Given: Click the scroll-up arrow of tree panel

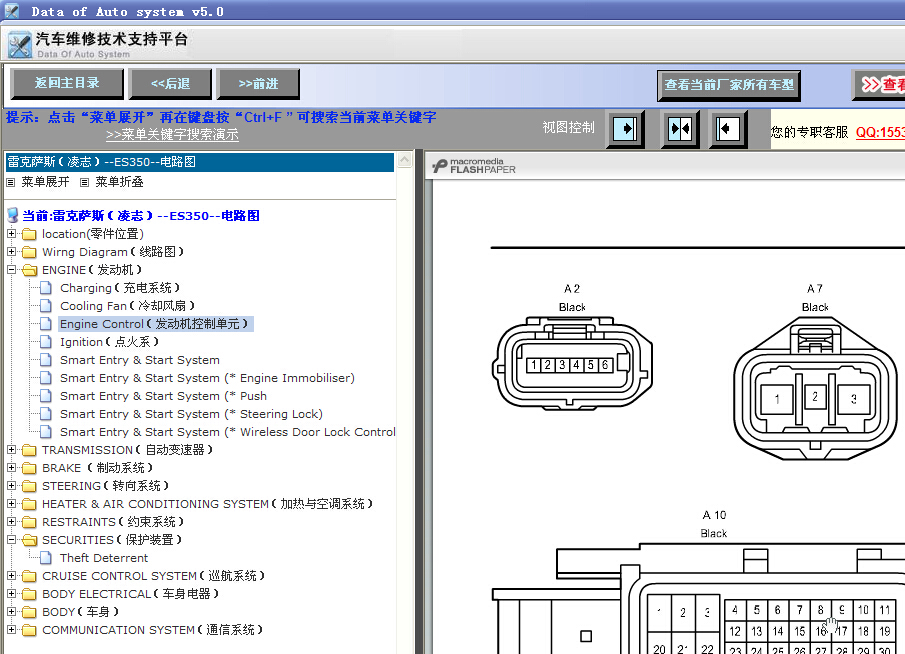Looking at the screenshot, I should (x=405, y=159).
